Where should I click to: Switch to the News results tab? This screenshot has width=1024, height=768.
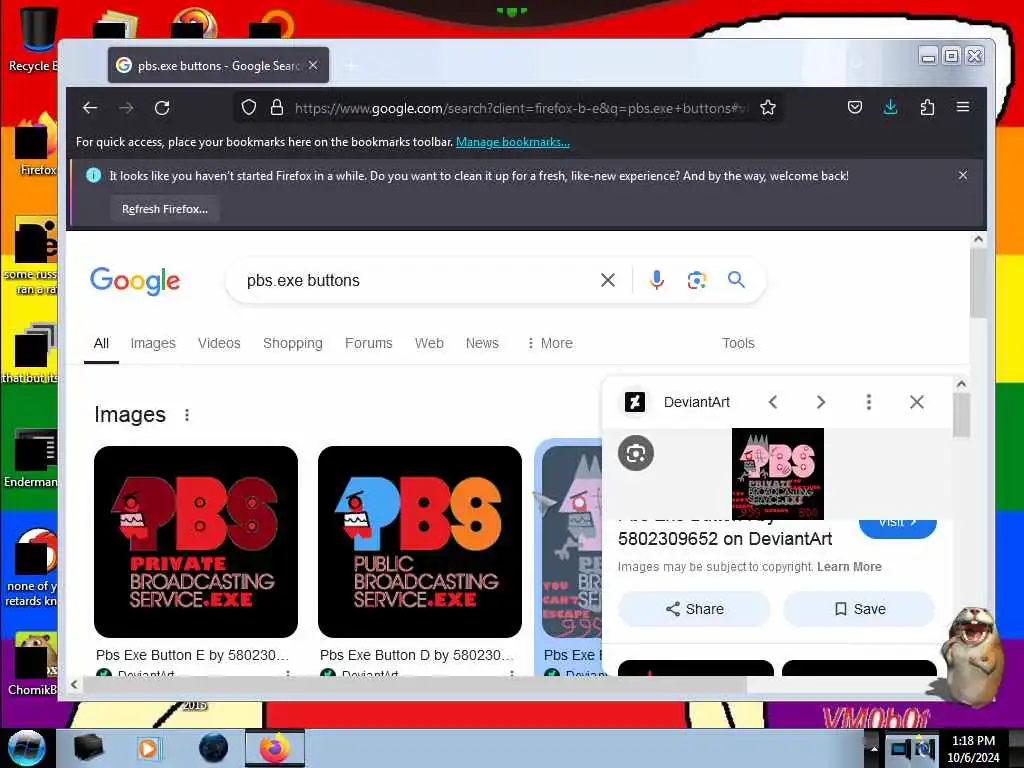click(x=482, y=343)
